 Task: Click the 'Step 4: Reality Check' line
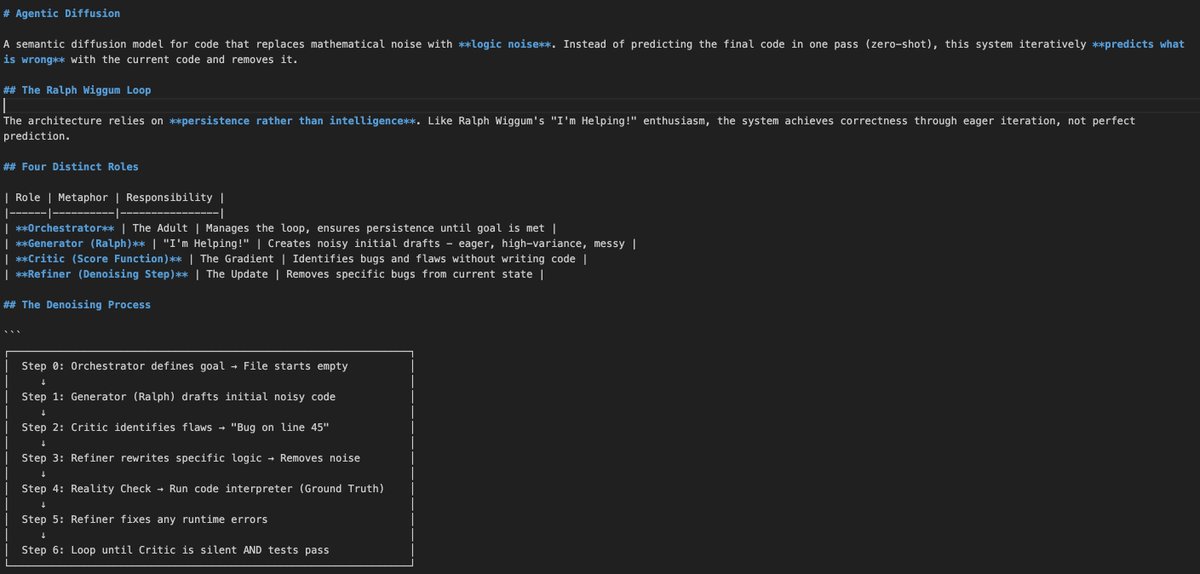point(203,489)
